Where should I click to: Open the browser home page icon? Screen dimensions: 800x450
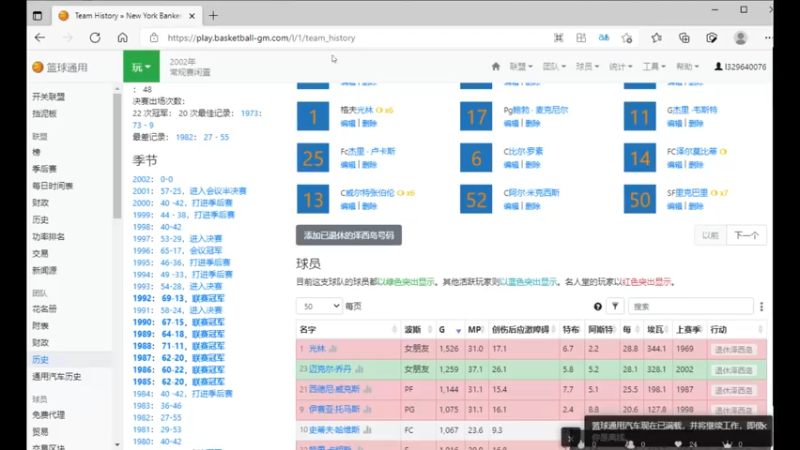pos(122,38)
